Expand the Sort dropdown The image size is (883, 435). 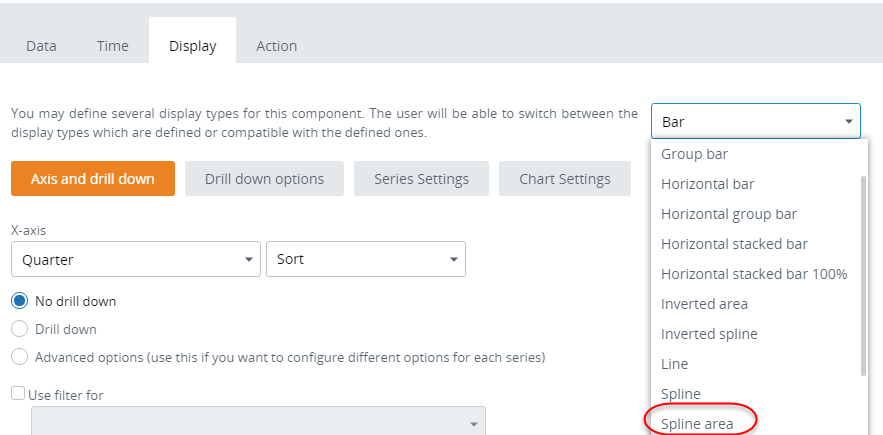click(x=365, y=259)
